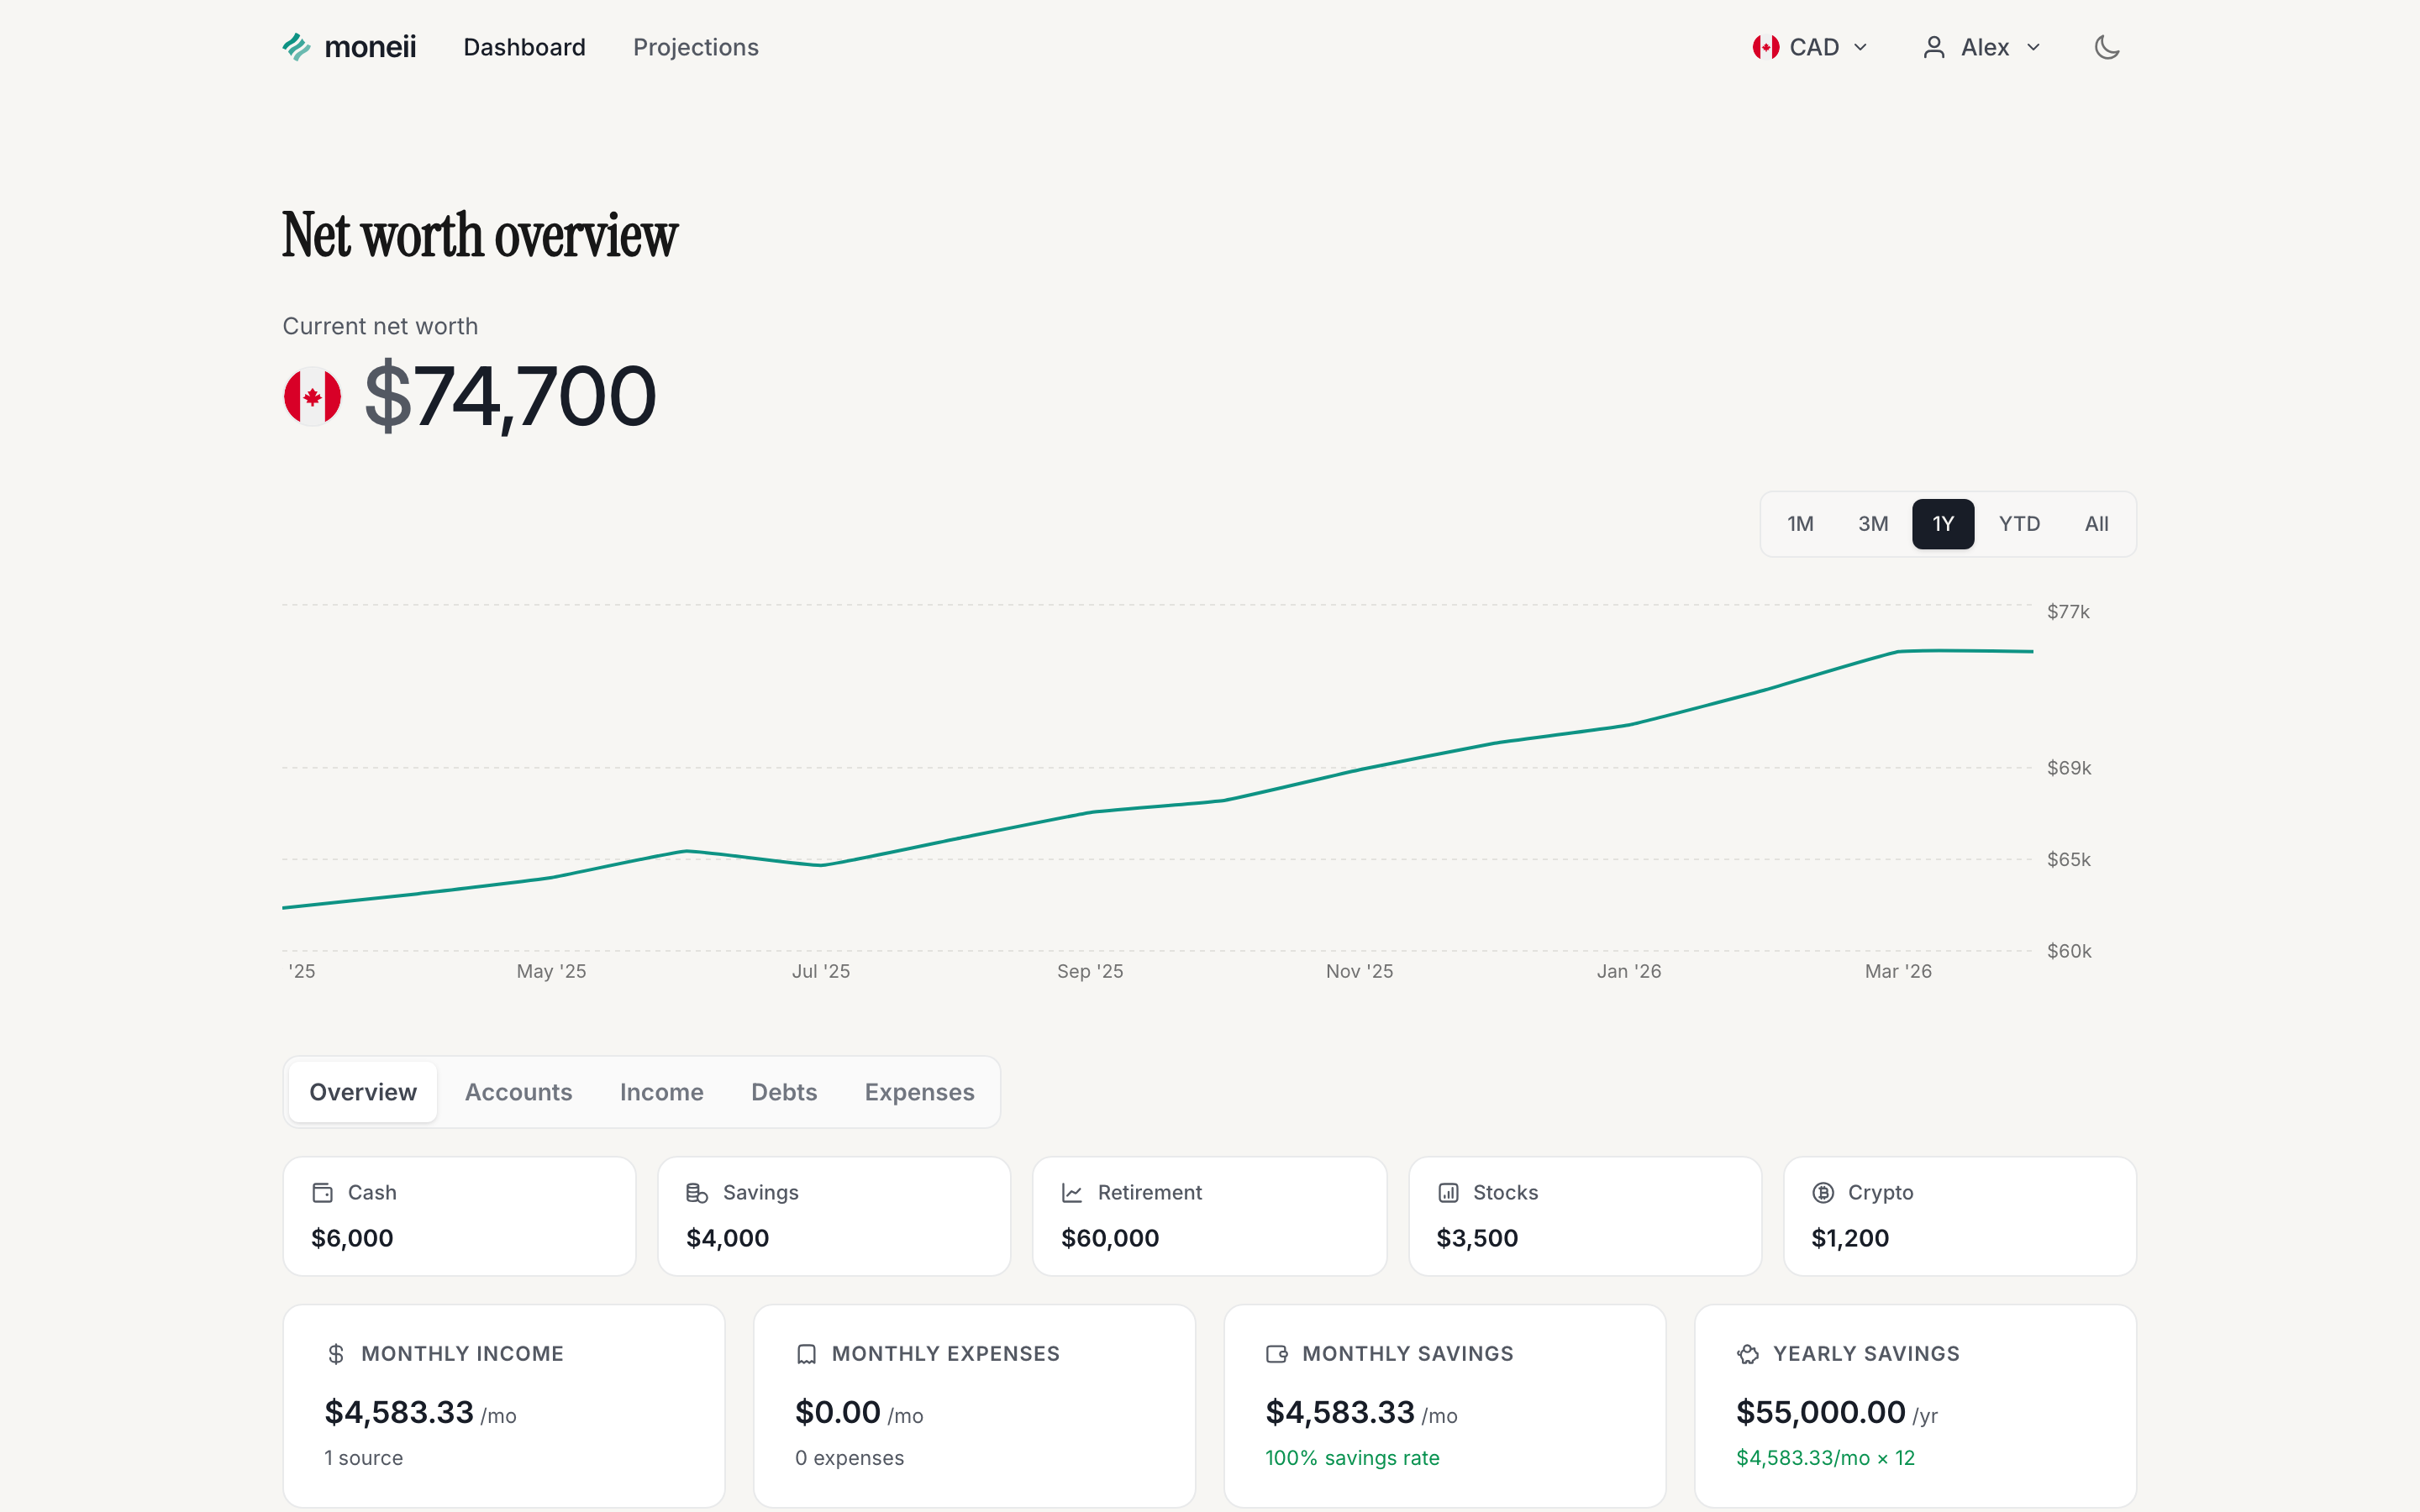Screen dimensions: 2420x1512
Task: Switch the chart range to All
Action: (x=2095, y=523)
